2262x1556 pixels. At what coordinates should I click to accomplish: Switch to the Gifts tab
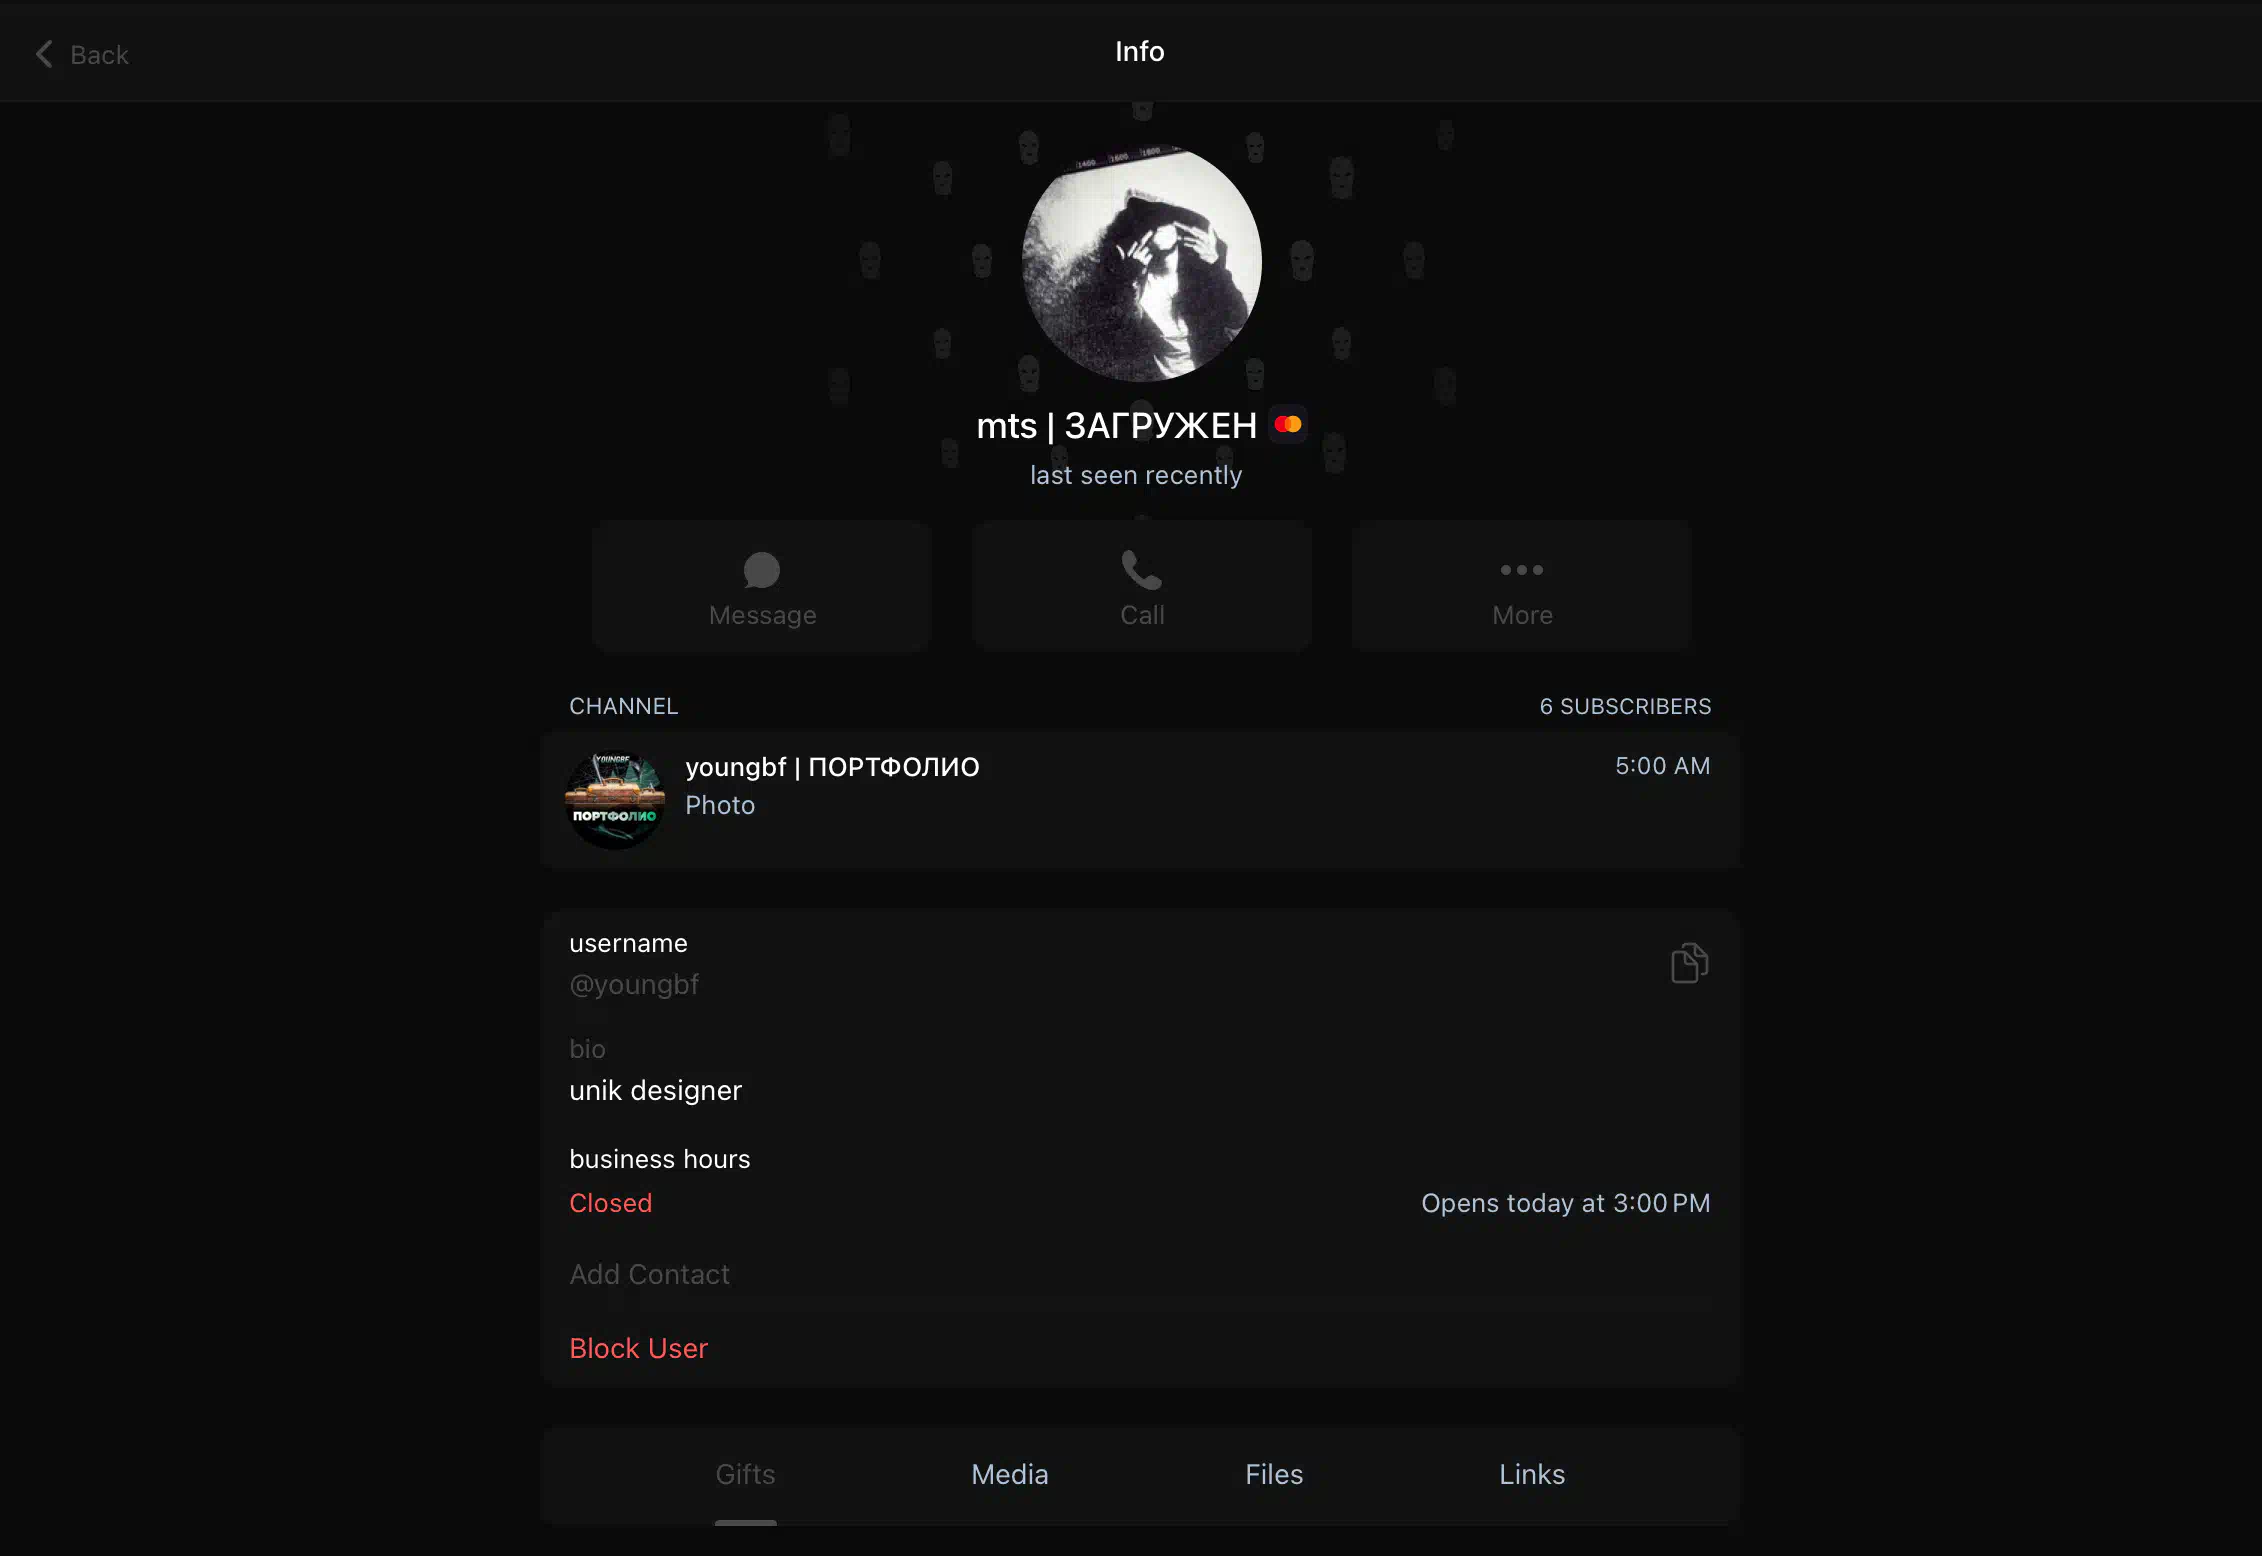tap(745, 1474)
